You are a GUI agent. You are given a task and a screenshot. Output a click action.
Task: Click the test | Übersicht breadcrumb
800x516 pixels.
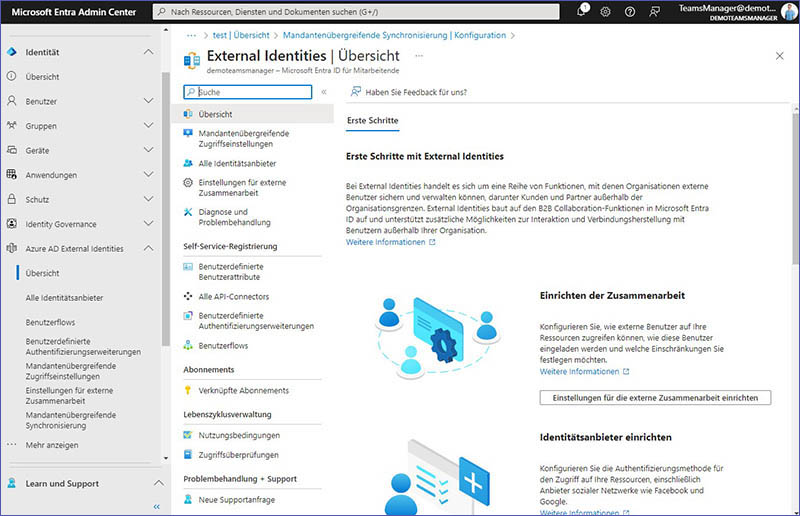(241, 35)
